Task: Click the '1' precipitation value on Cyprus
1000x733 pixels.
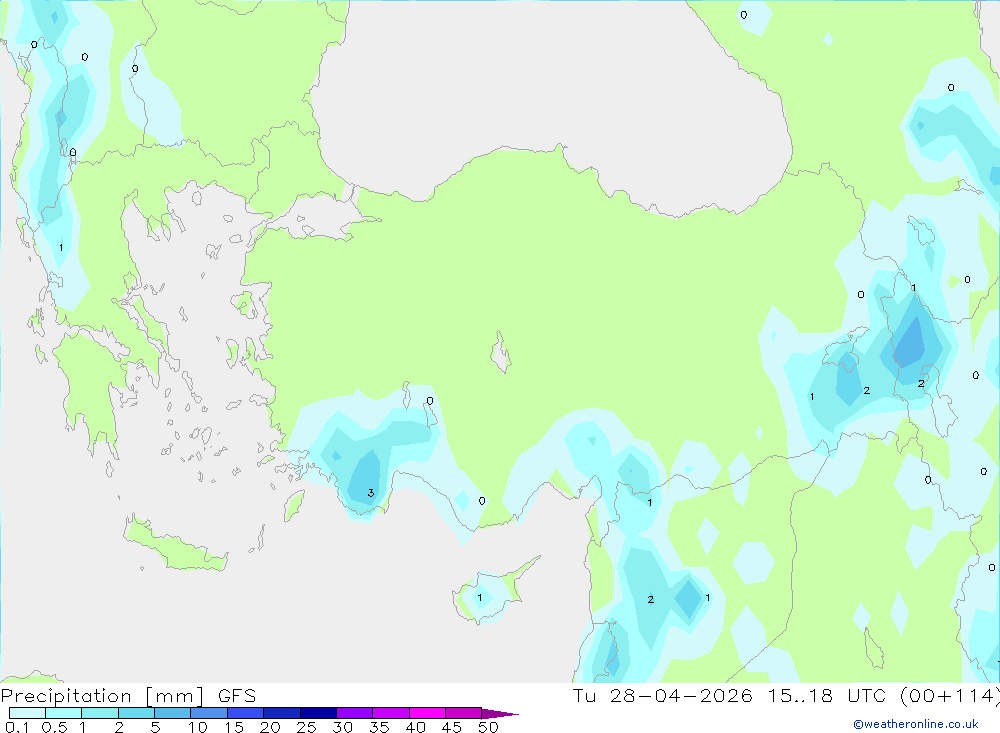Action: pos(480,598)
